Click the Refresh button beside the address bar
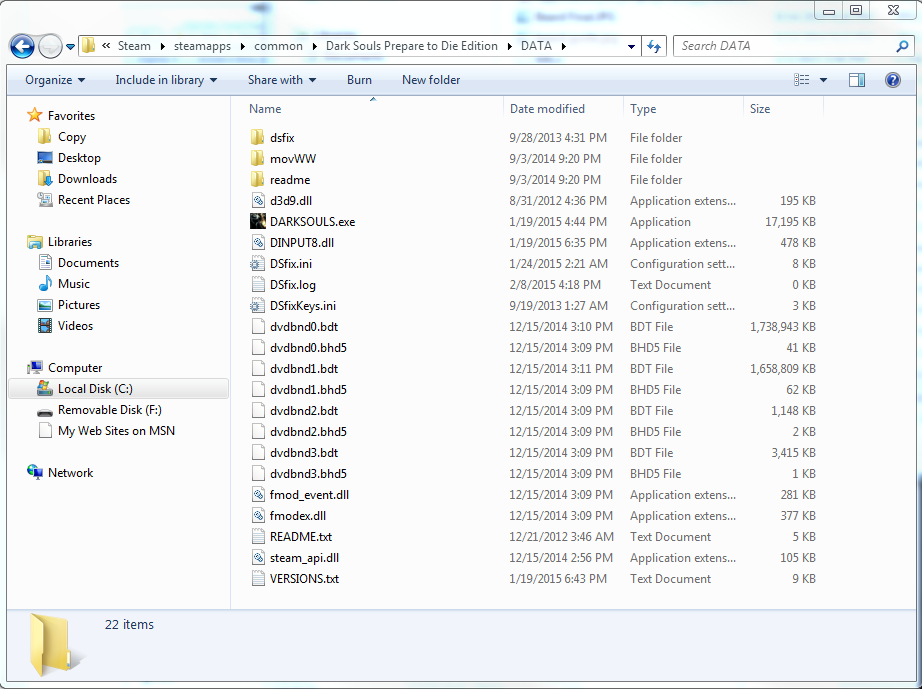Screen dimensions: 922x689 [x=654, y=46]
